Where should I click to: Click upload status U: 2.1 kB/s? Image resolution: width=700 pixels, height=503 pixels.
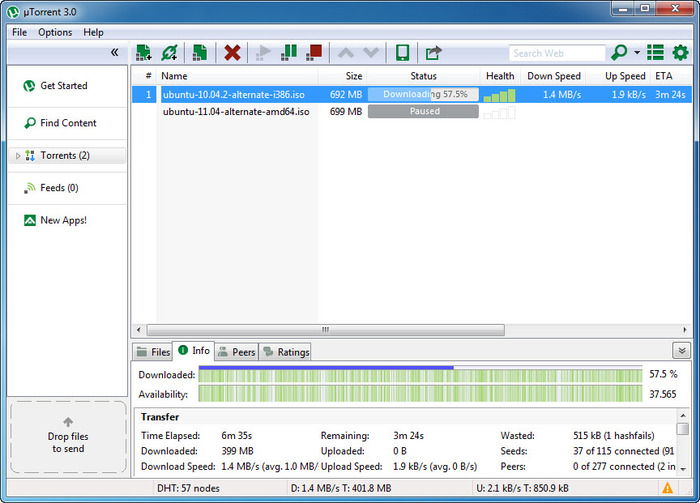[x=522, y=488]
